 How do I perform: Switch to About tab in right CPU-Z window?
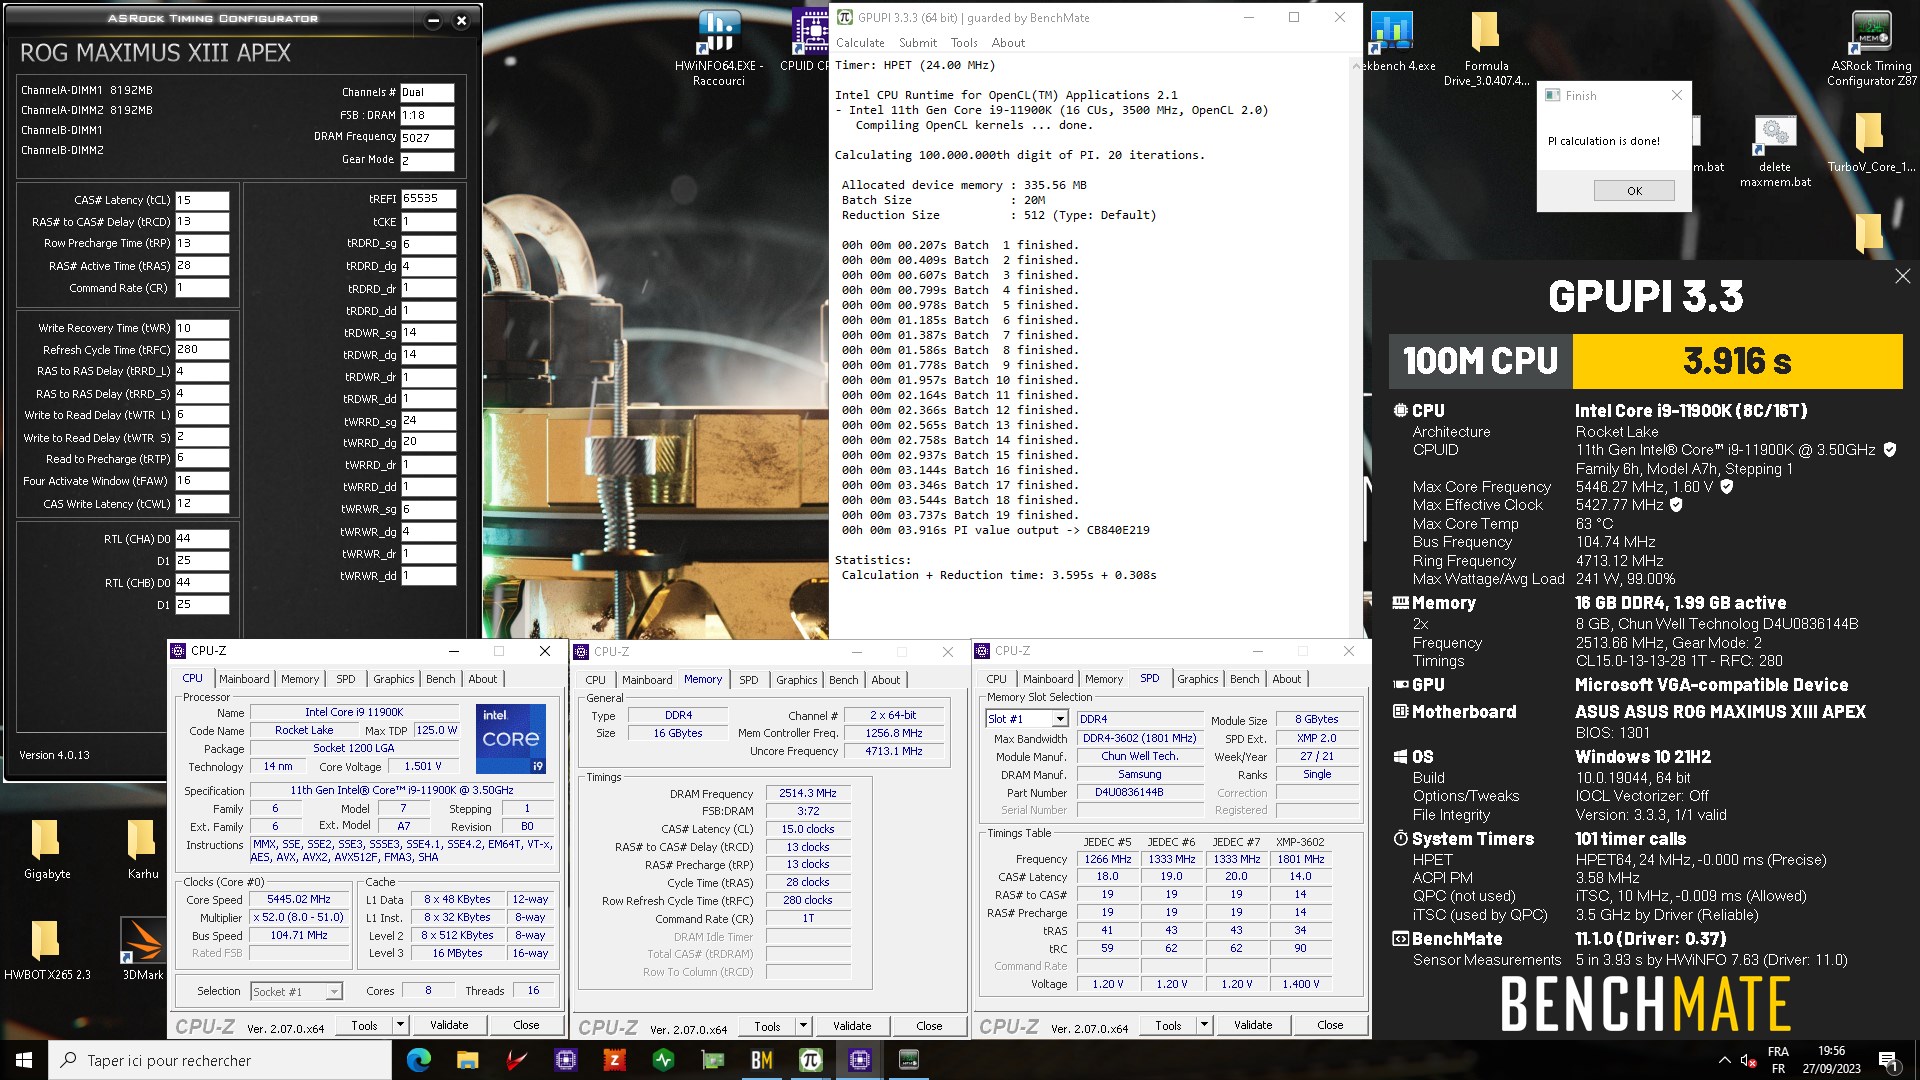1286,679
